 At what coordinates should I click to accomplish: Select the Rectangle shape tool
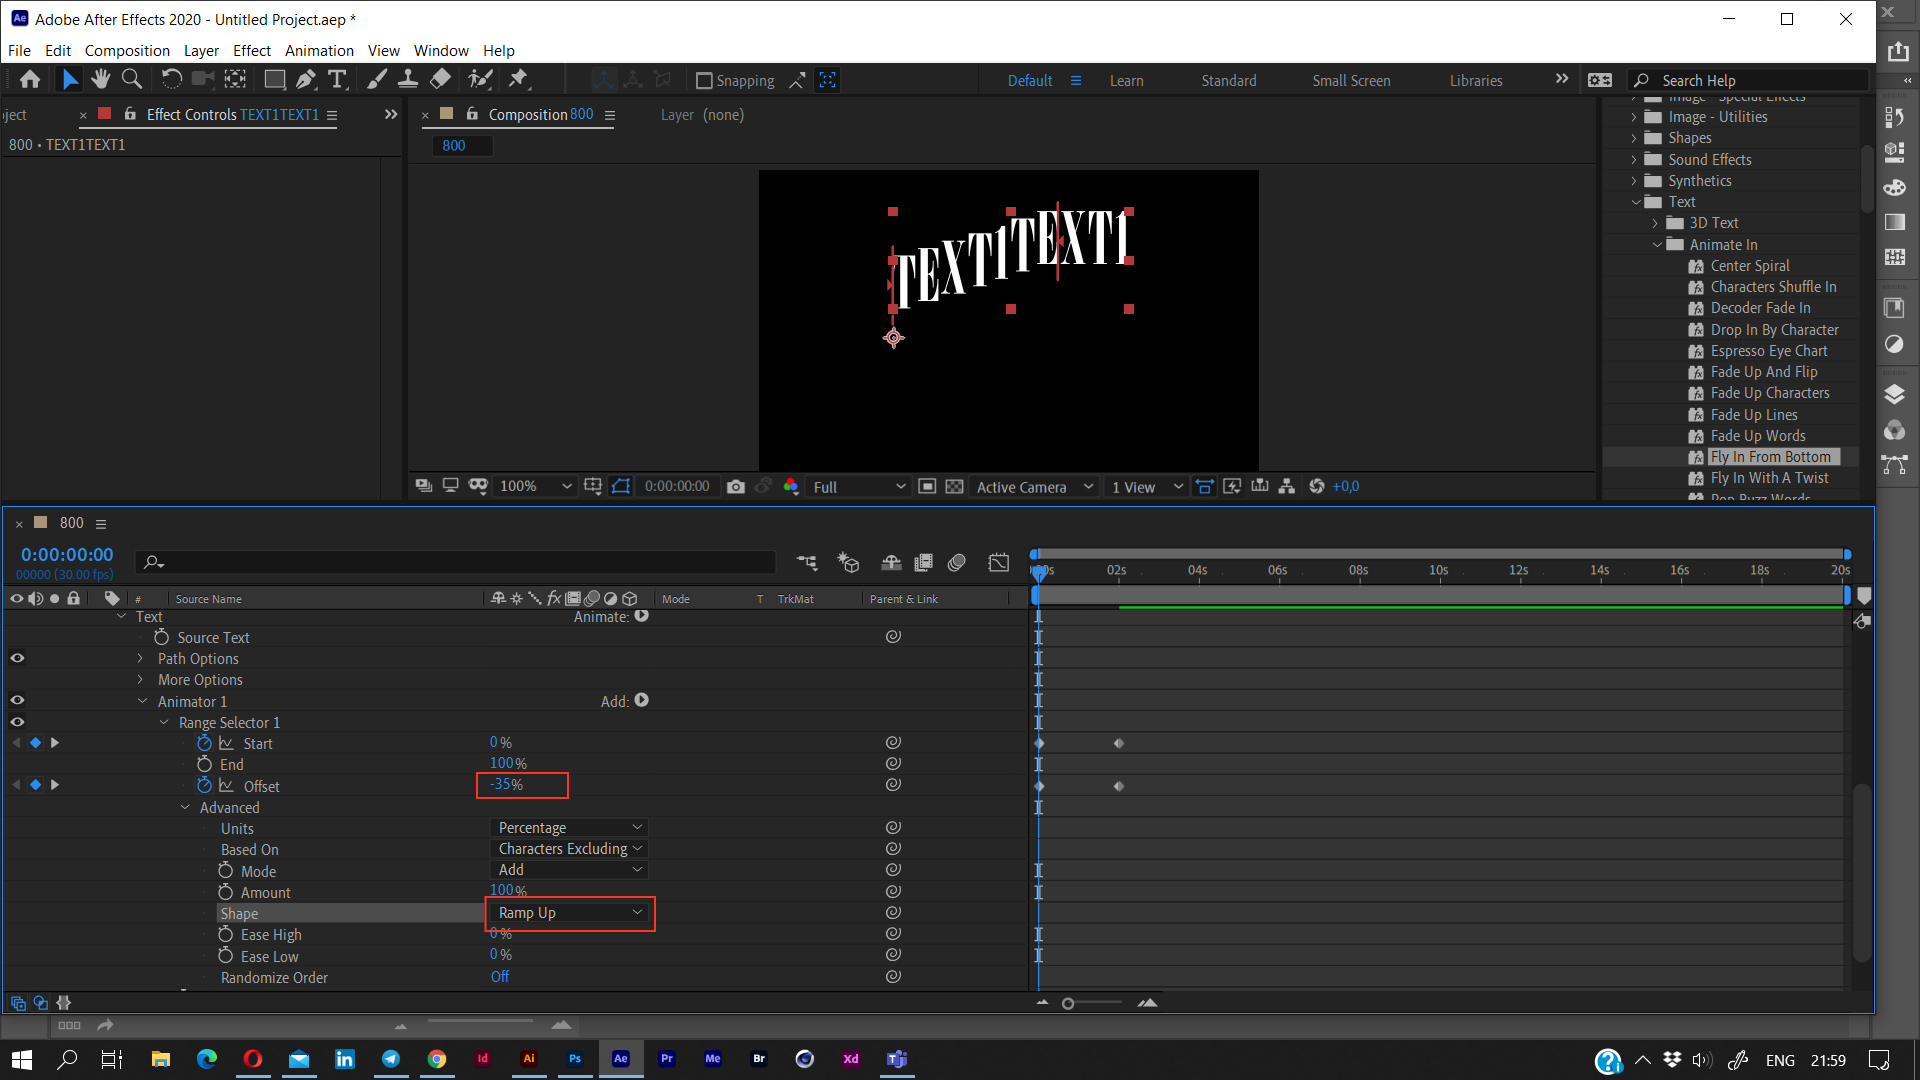[274, 79]
